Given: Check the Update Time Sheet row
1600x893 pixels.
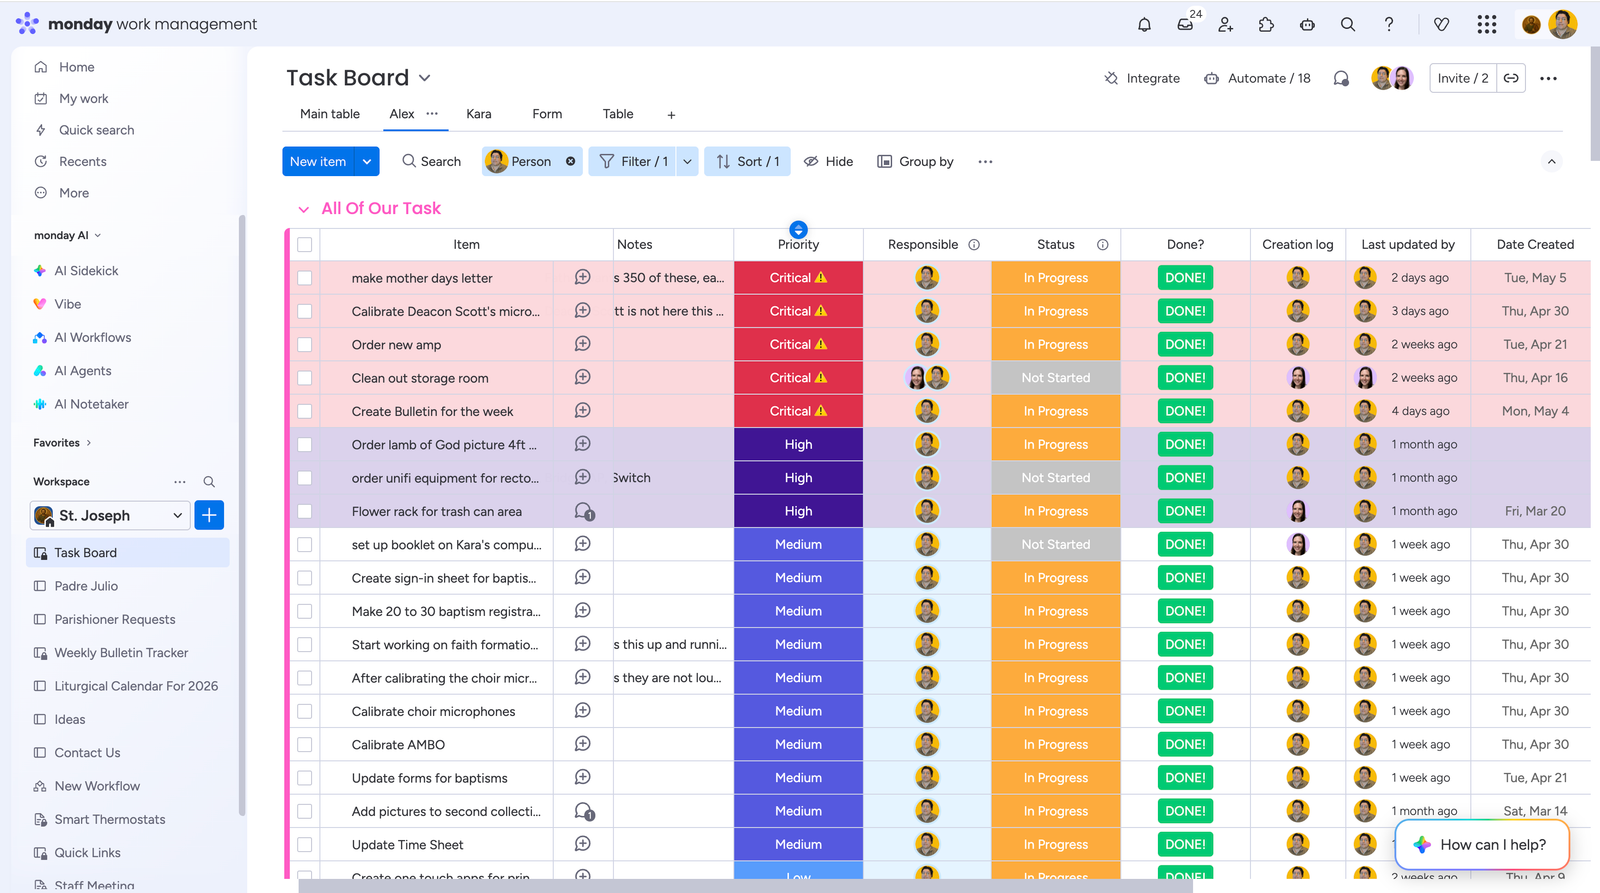Looking at the screenshot, I should [305, 845].
